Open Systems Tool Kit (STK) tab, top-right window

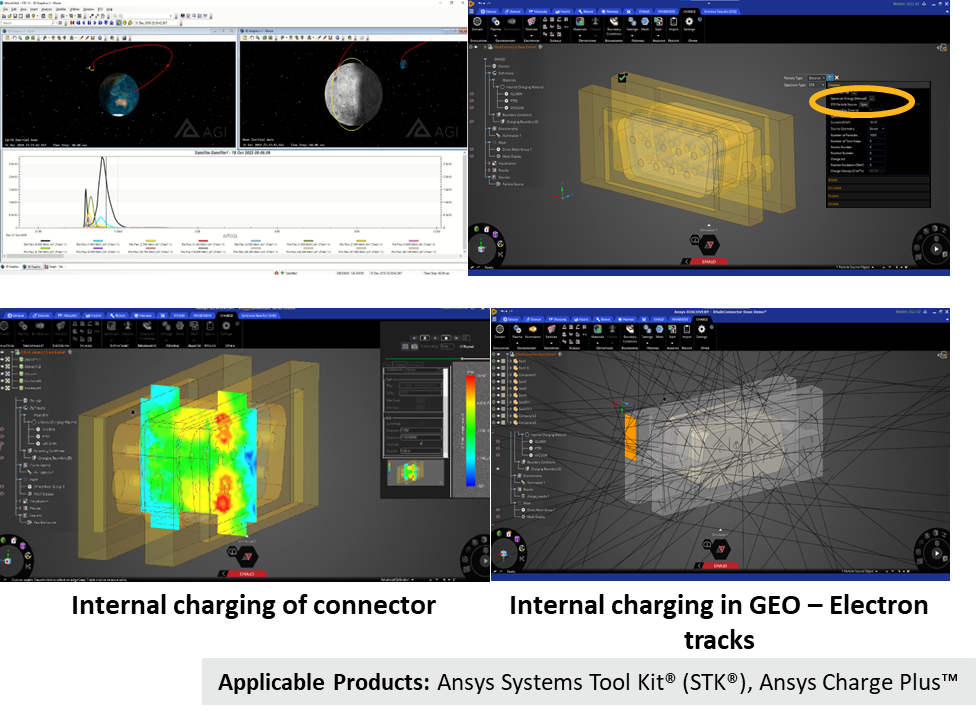point(720,12)
